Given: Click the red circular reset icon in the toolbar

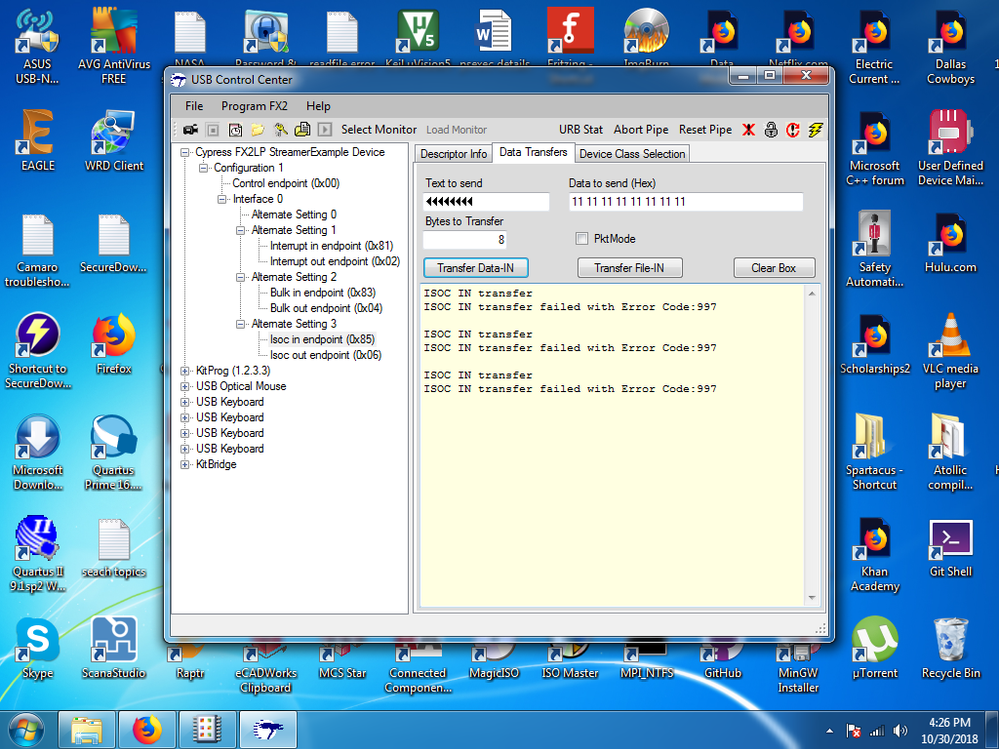Looking at the screenshot, I should click(793, 130).
